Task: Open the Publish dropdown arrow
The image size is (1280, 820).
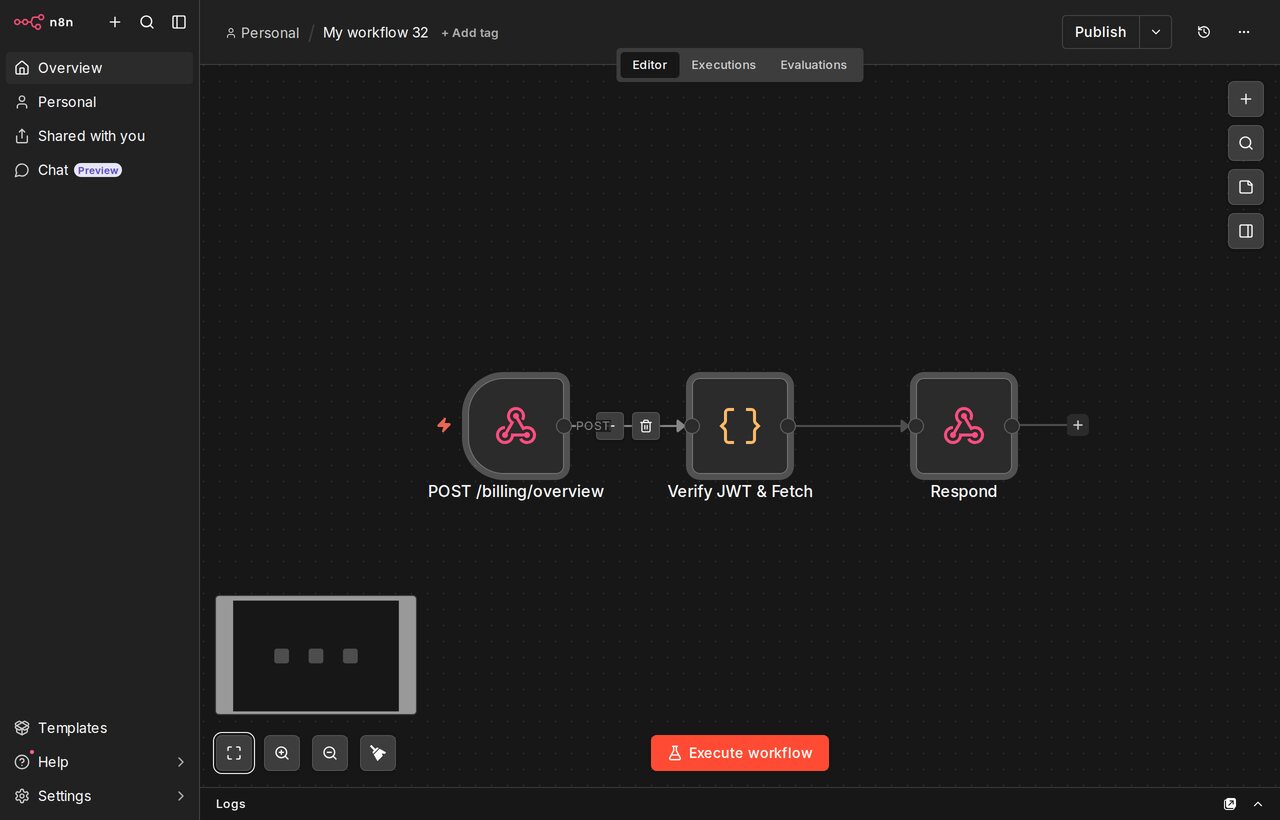Action: pyautogui.click(x=1156, y=32)
